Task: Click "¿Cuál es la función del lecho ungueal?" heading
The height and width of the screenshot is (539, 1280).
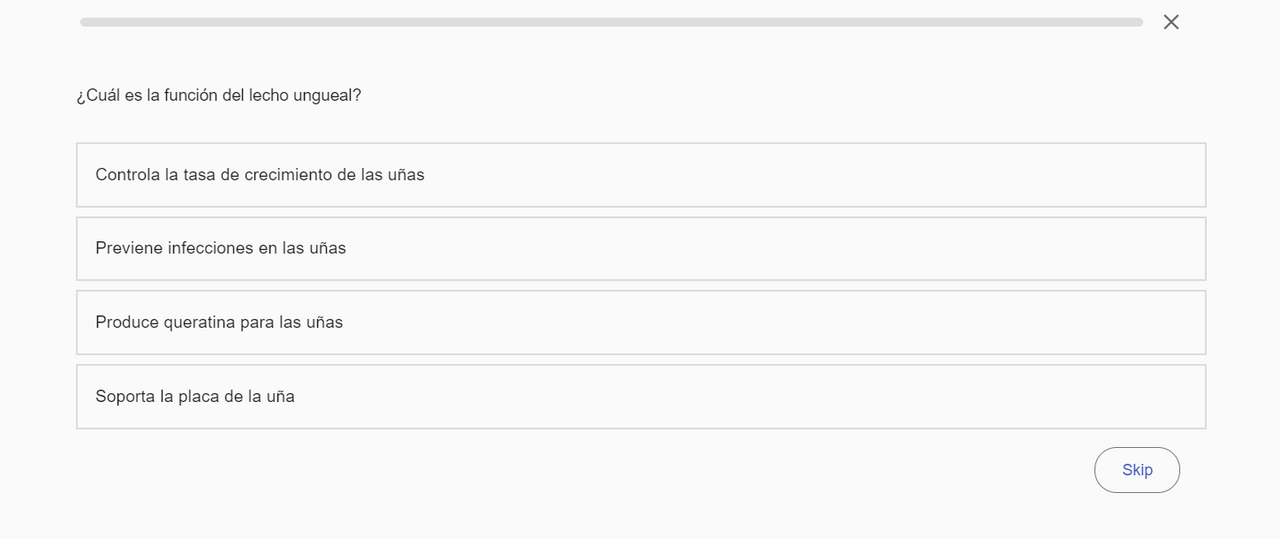Action: click(x=219, y=95)
